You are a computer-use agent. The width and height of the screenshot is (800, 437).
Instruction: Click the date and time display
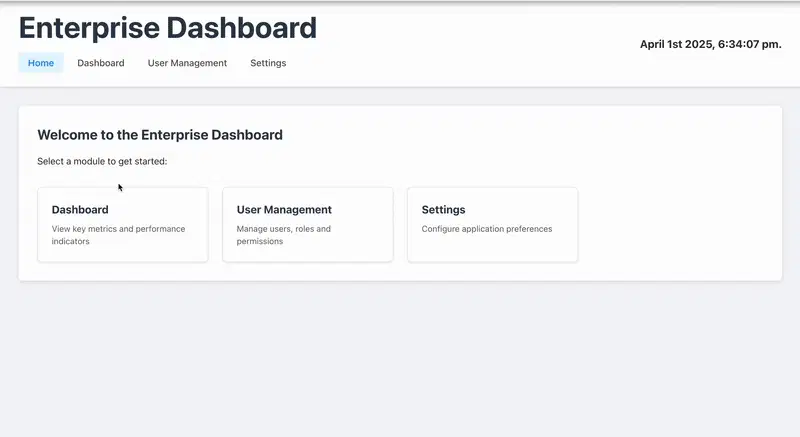[711, 44]
